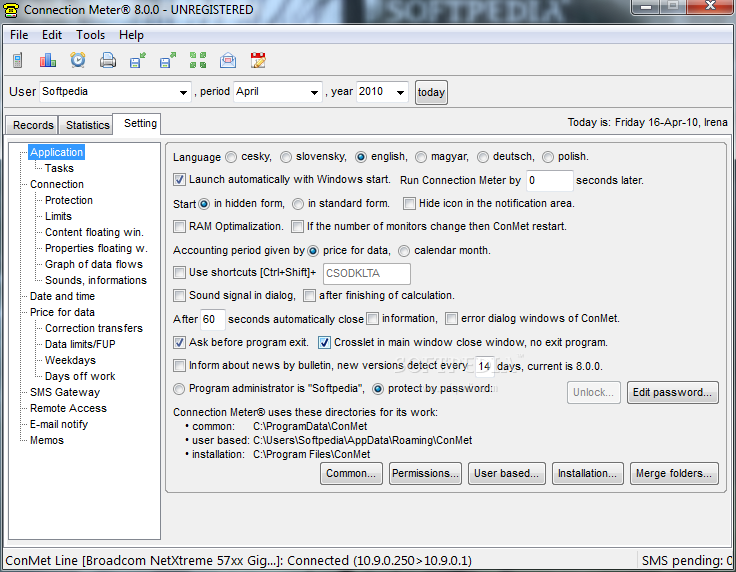Image resolution: width=736 pixels, height=572 pixels.
Task: Click the Permissions button
Action: [x=425, y=473]
